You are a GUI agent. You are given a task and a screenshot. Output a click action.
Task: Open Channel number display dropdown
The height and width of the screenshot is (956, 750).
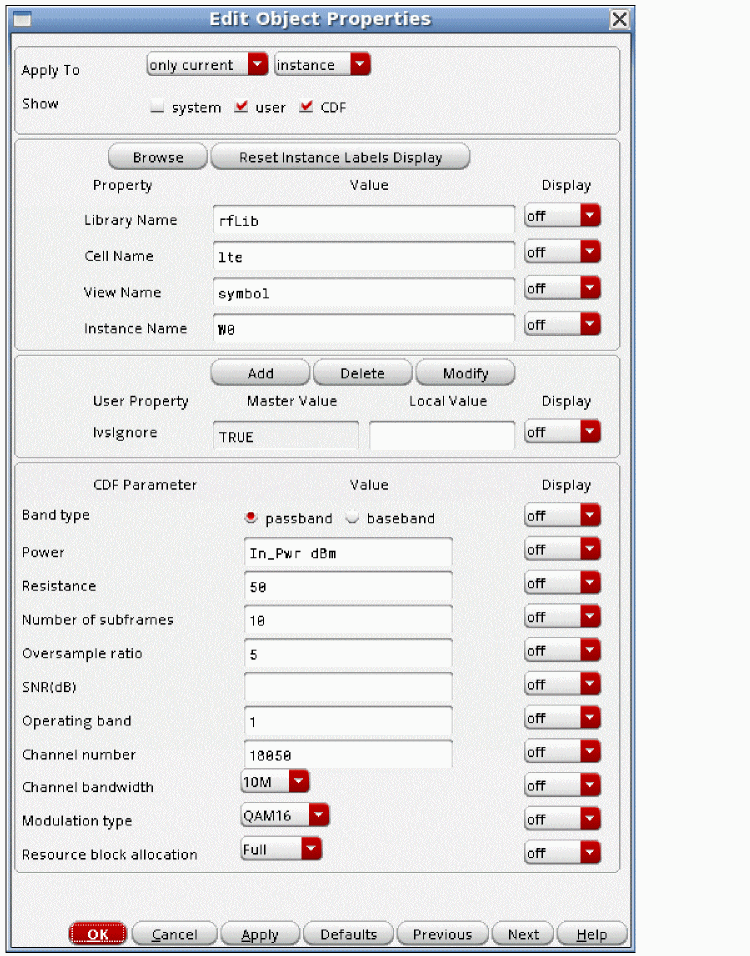click(x=562, y=752)
